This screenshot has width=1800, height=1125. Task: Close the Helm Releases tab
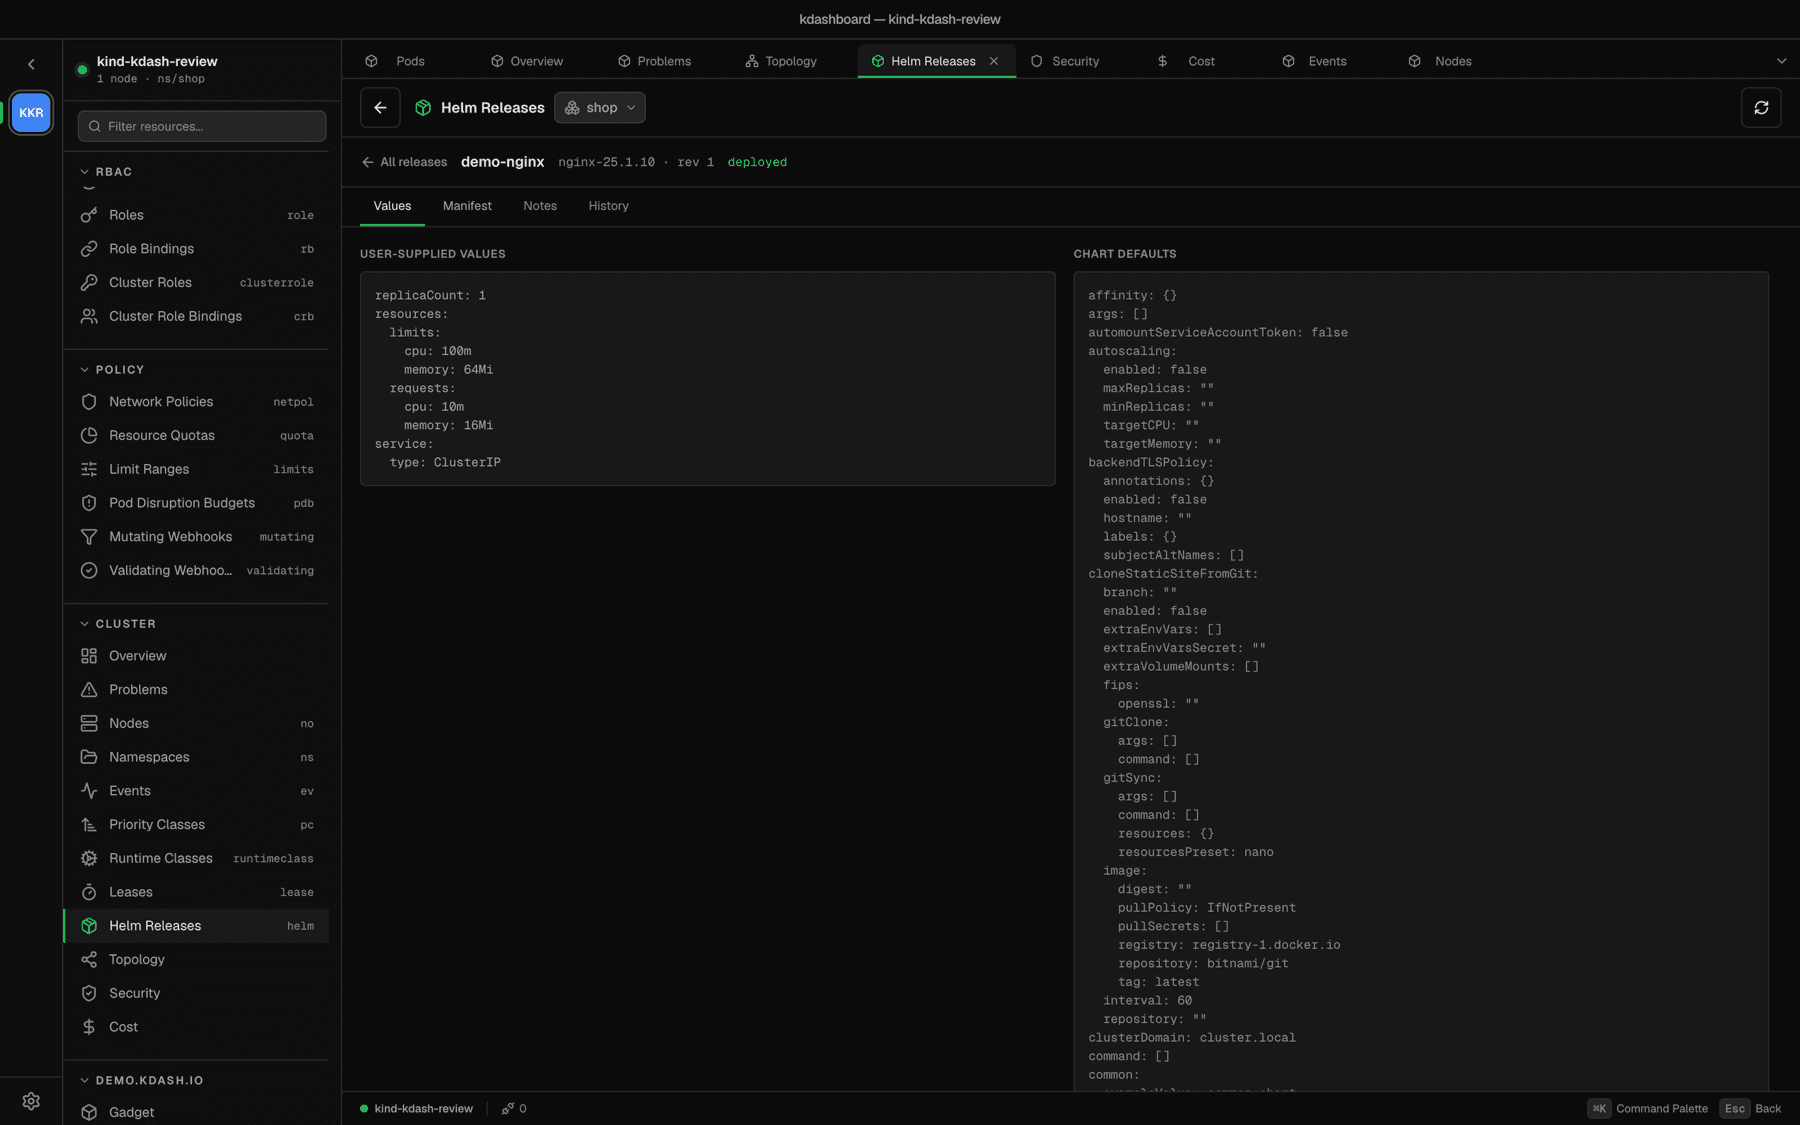994,61
